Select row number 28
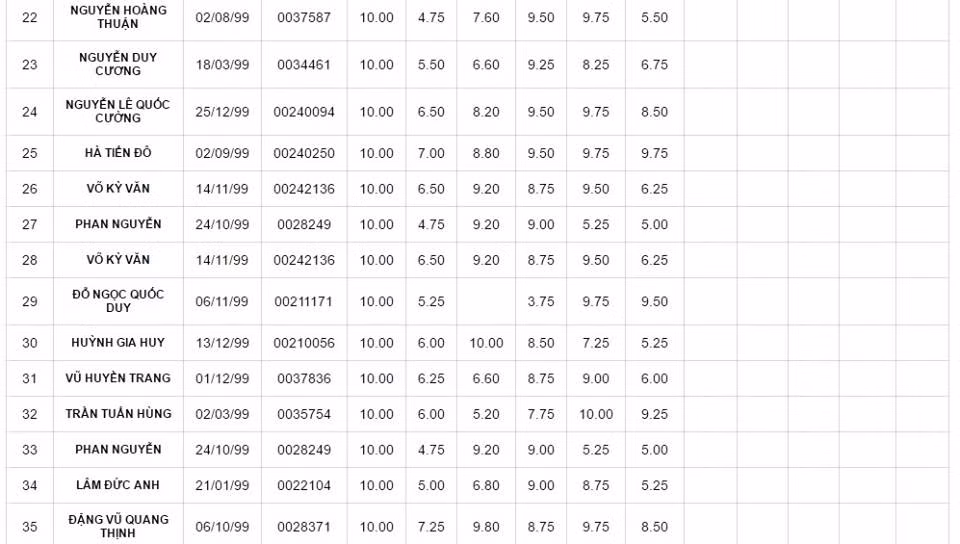960x544 pixels. point(30,260)
